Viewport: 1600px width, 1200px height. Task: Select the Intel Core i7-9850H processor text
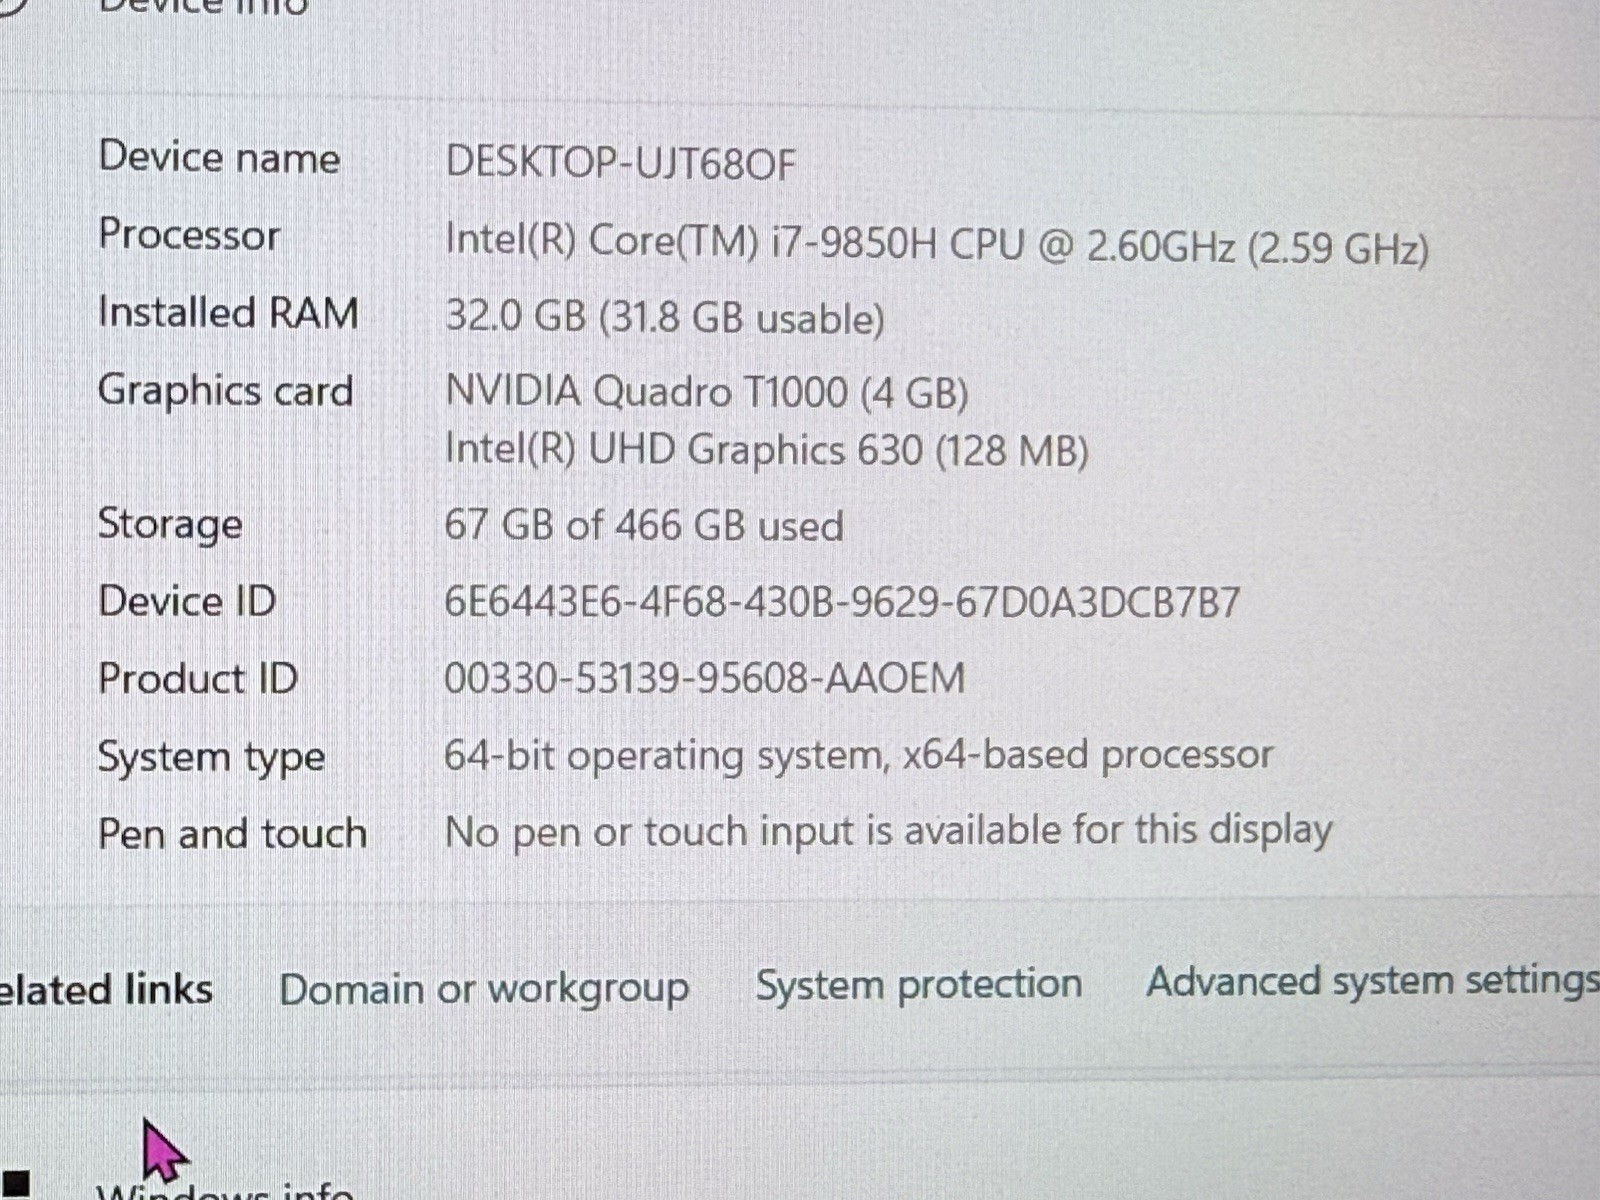pyautogui.click(x=937, y=244)
